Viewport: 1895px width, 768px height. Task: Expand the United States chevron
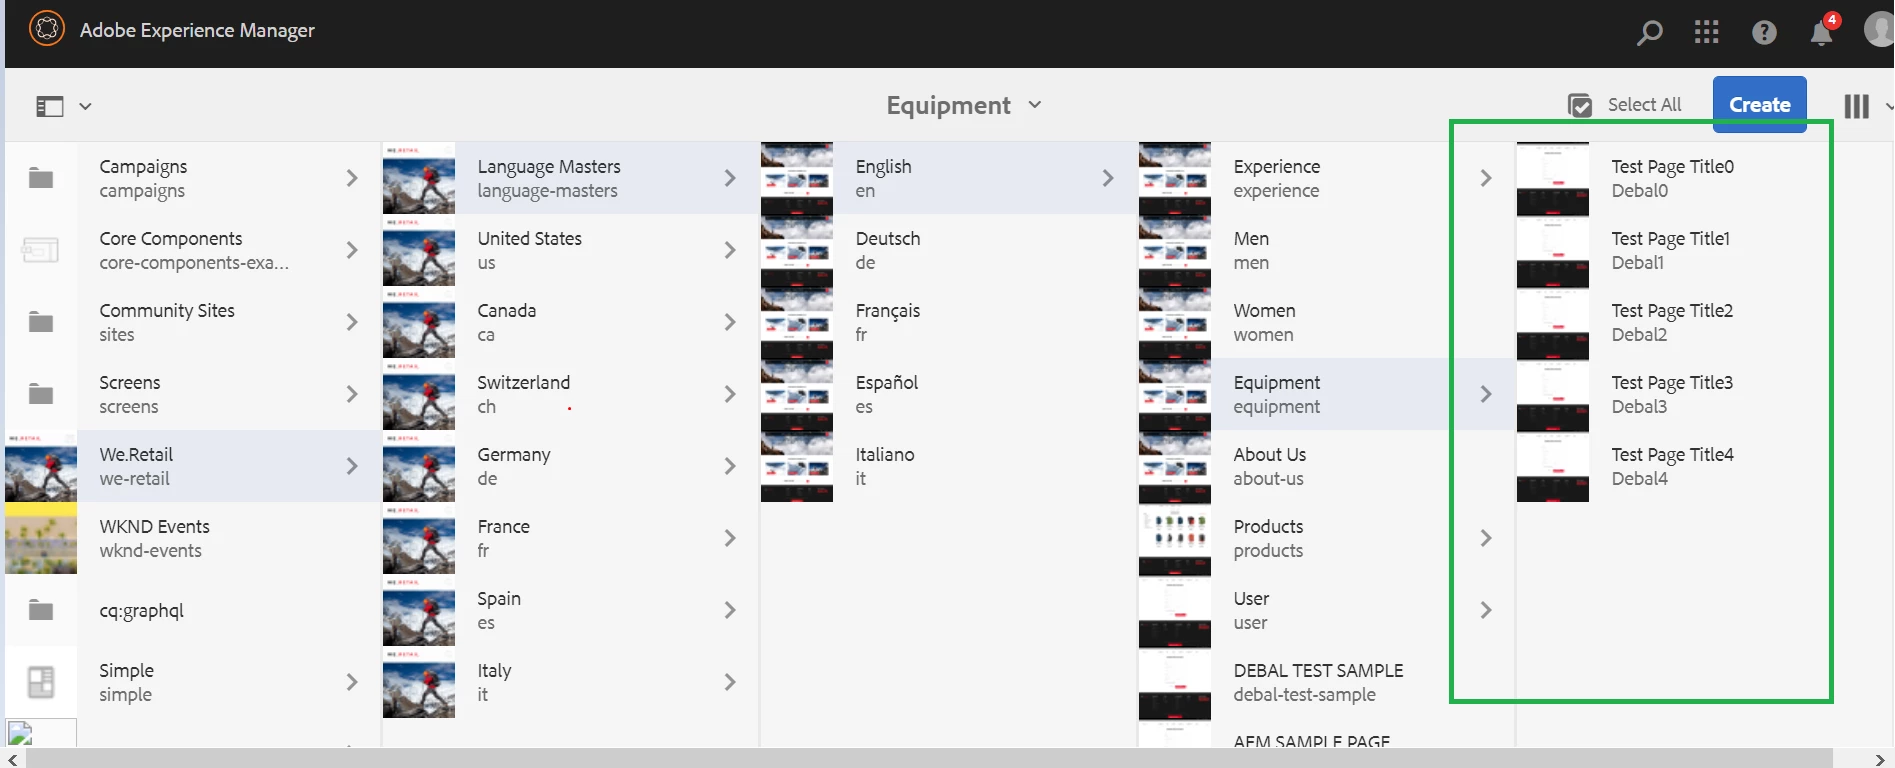point(730,250)
